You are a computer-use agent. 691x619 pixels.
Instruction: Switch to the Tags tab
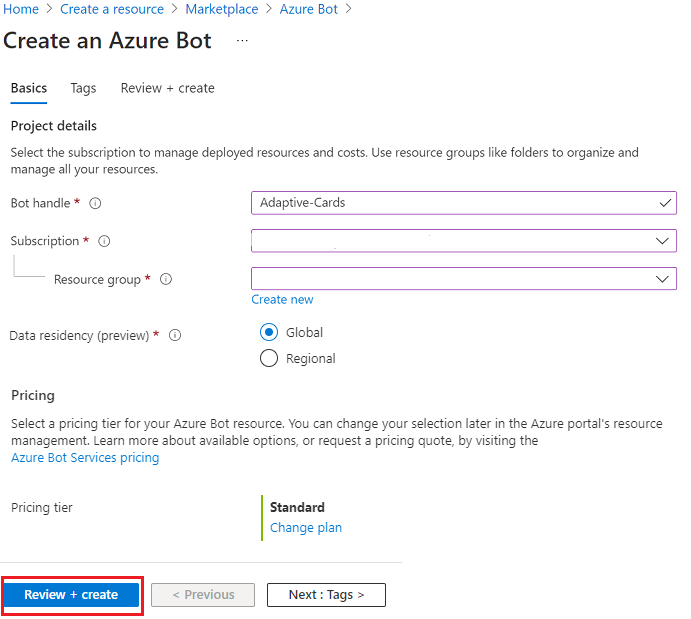coord(83,88)
